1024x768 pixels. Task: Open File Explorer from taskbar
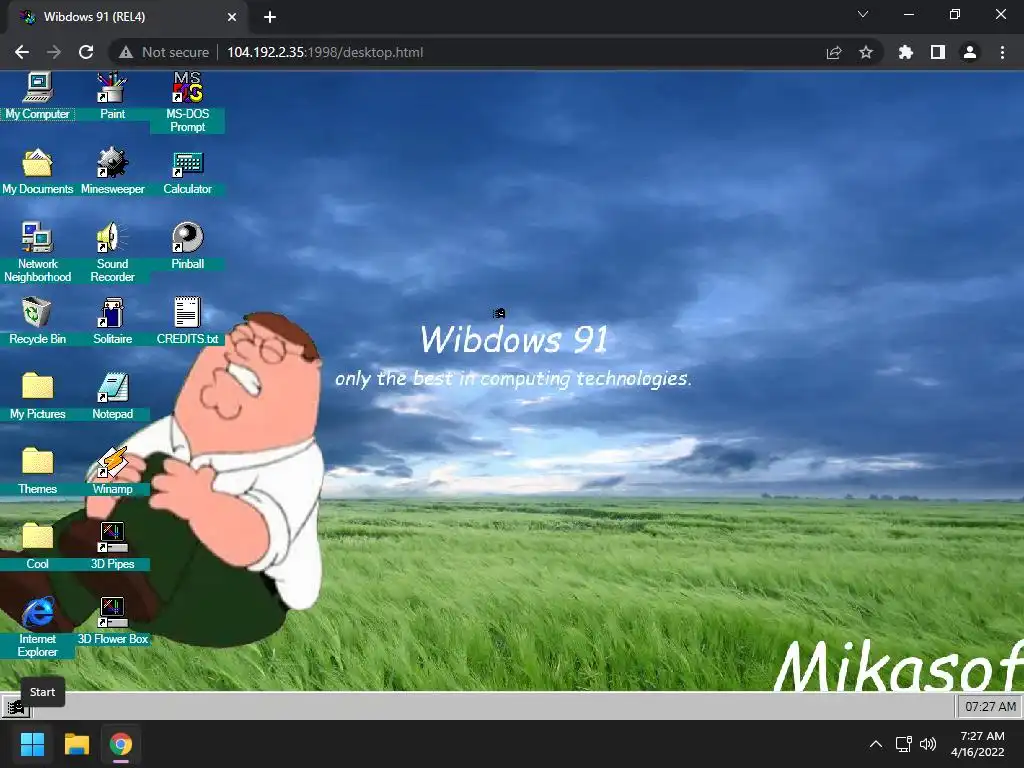76,744
